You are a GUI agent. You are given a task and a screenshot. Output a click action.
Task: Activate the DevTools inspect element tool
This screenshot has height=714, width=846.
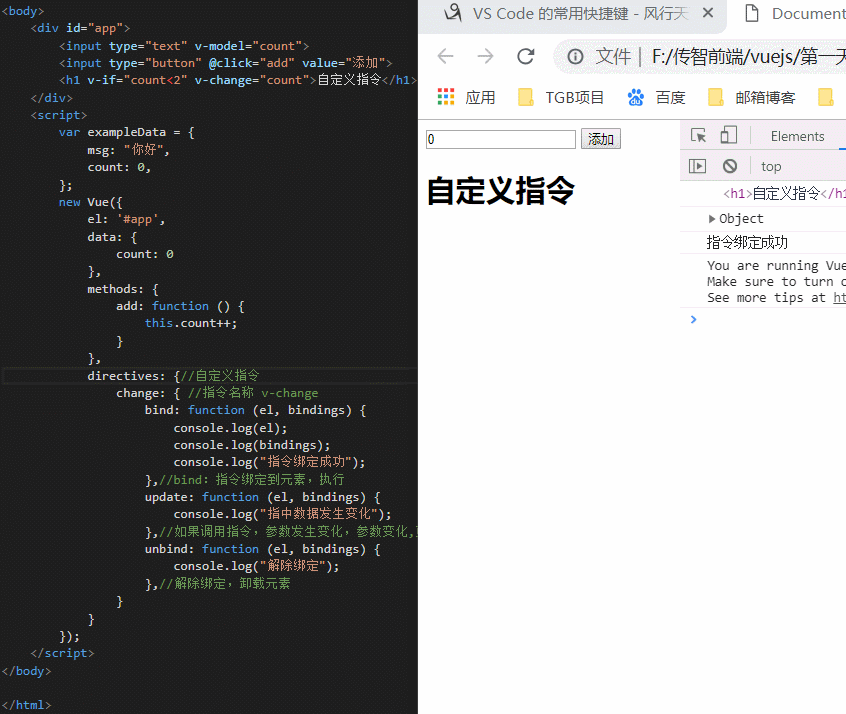(x=698, y=135)
